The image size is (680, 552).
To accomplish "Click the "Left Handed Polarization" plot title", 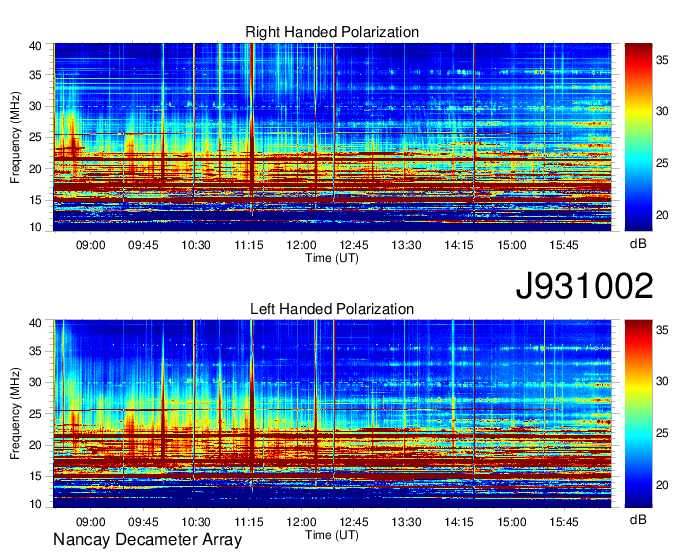I will [x=332, y=309].
